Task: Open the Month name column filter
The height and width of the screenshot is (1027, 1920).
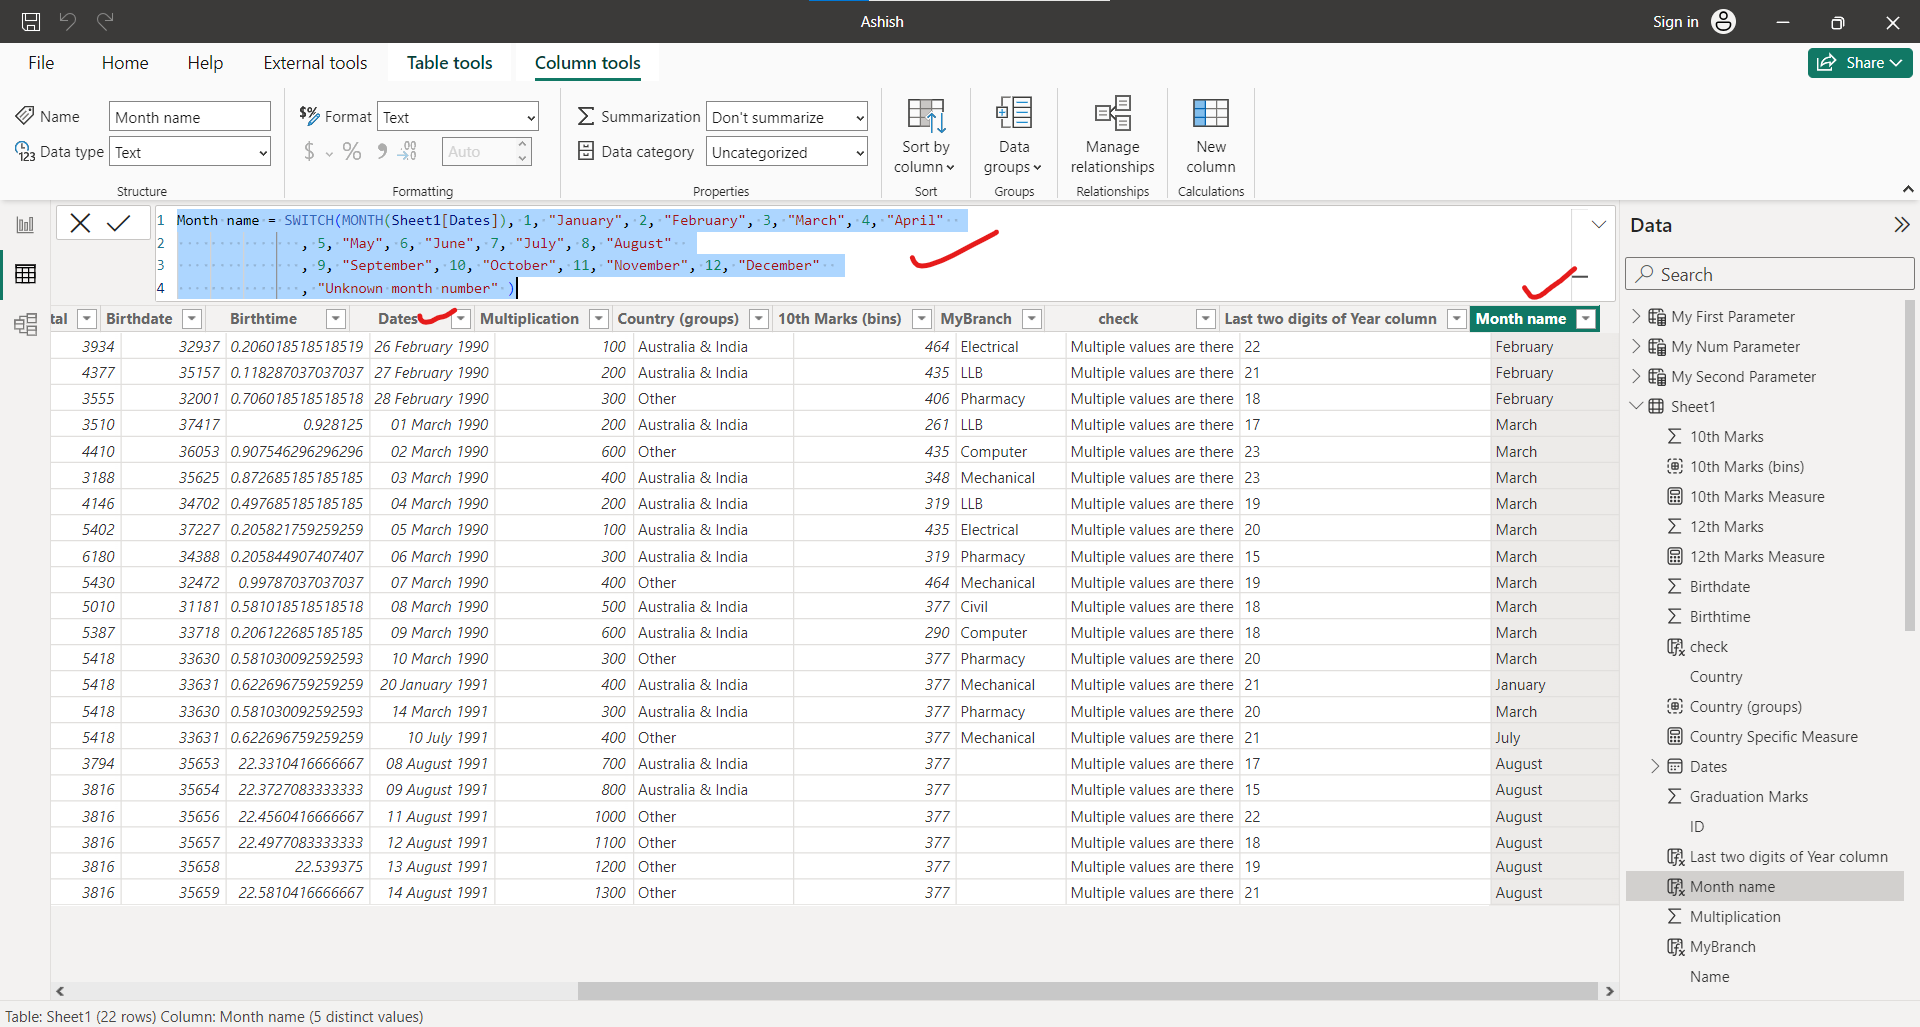Action: [1586, 318]
